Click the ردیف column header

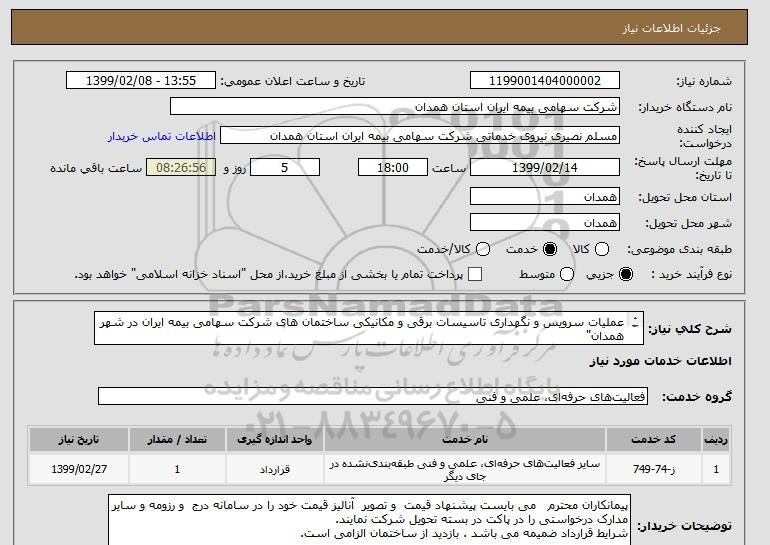(715, 439)
